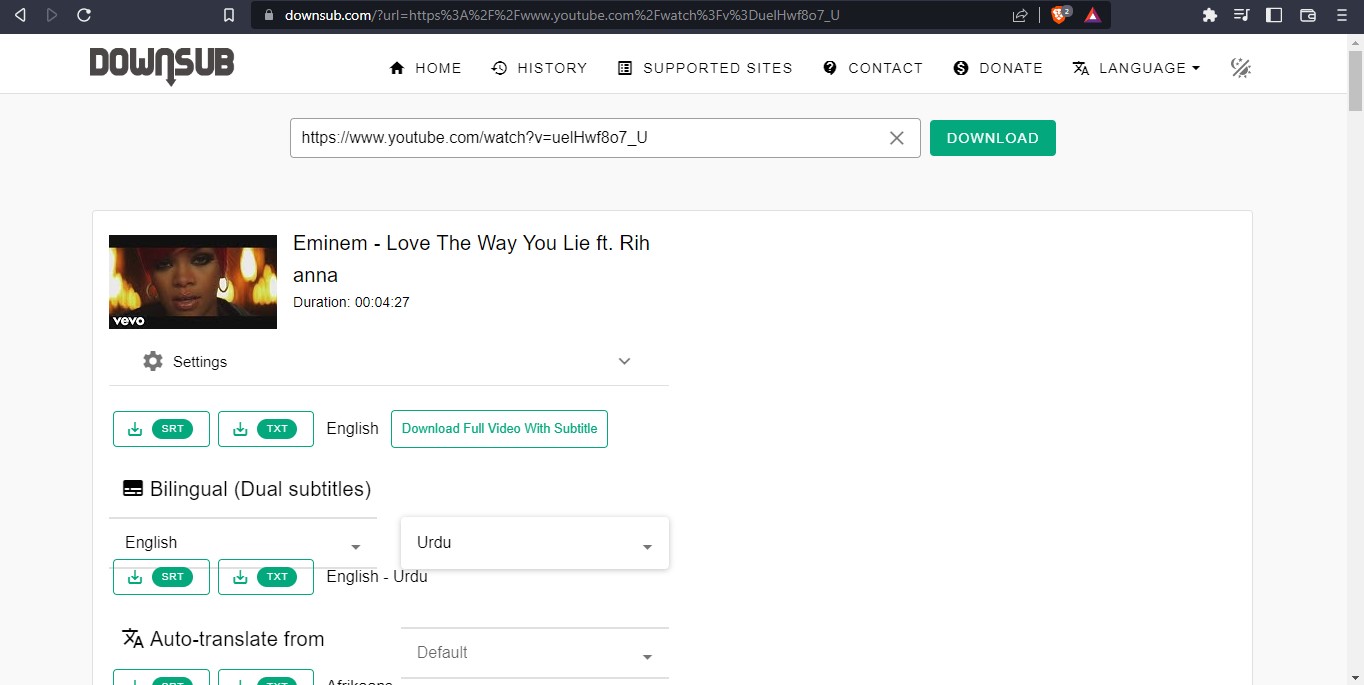Screen dimensions: 1364x685
Task: Go to Supported Sites page
Action: (x=705, y=68)
